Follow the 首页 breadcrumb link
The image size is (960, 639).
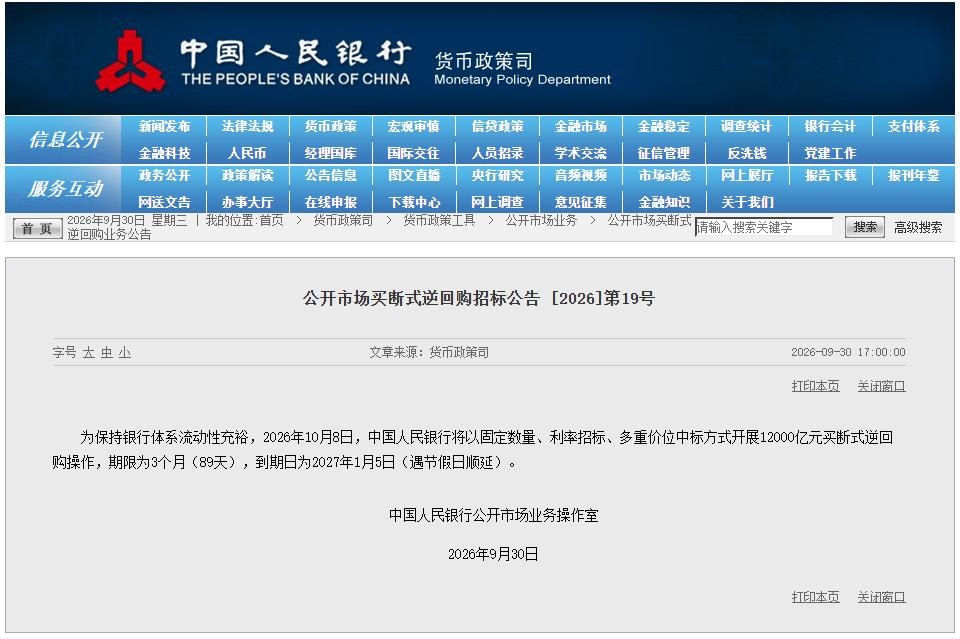(x=271, y=220)
